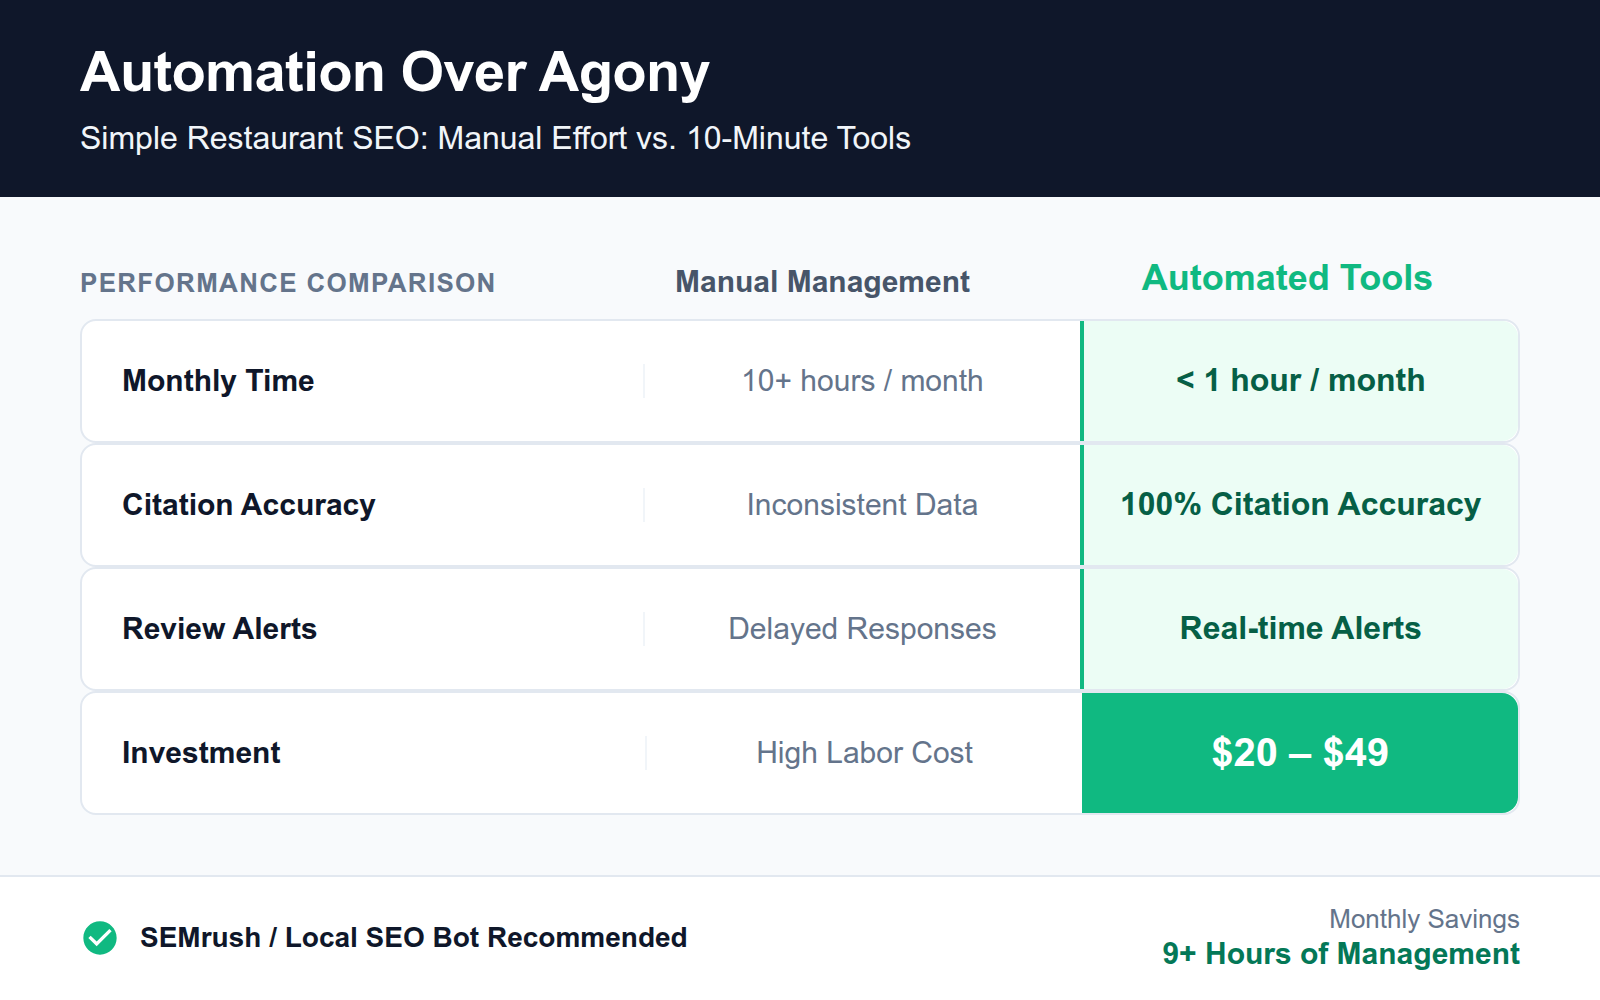Select the Citation Accuracy row label
Viewport: 1600px width, 1000px height.
pos(248,504)
